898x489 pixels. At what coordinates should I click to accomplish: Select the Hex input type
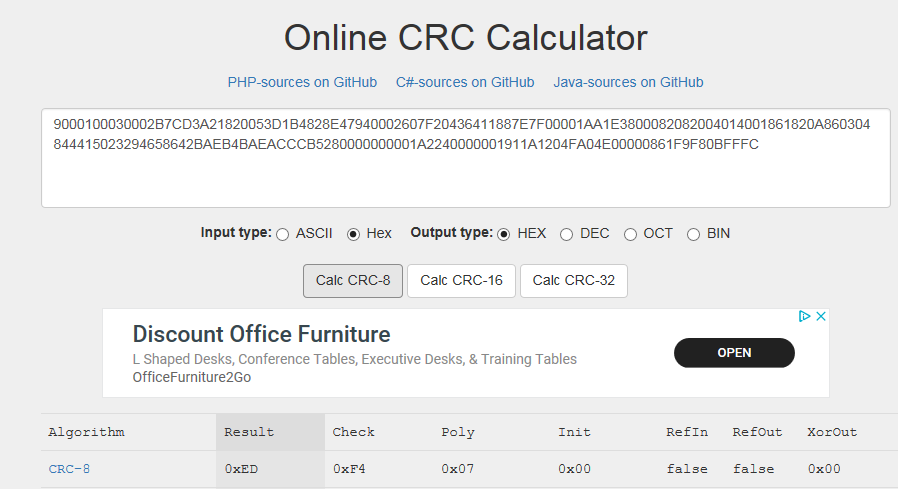pos(353,234)
